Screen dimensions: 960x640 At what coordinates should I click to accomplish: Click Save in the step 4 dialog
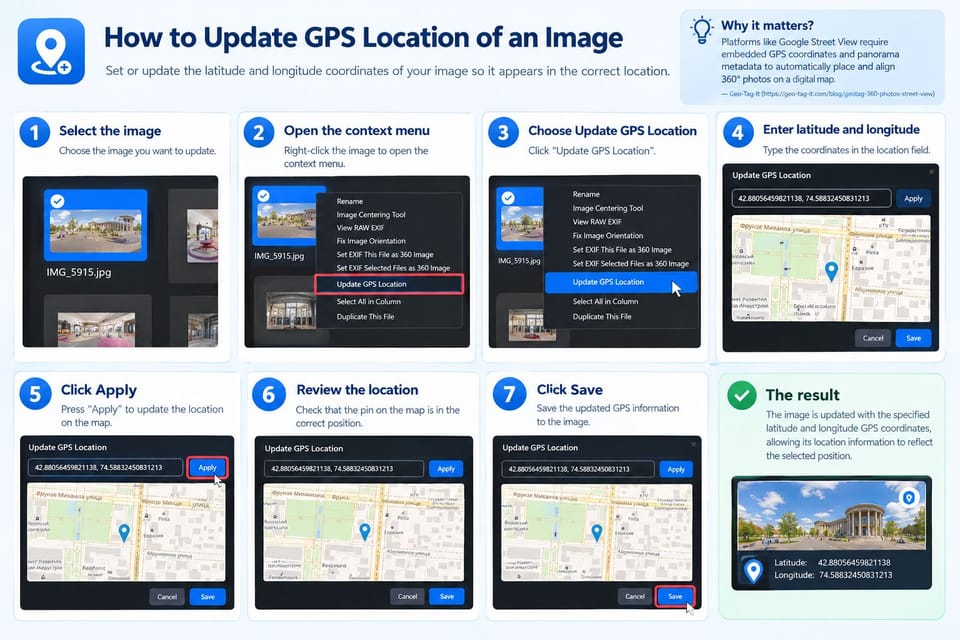913,338
